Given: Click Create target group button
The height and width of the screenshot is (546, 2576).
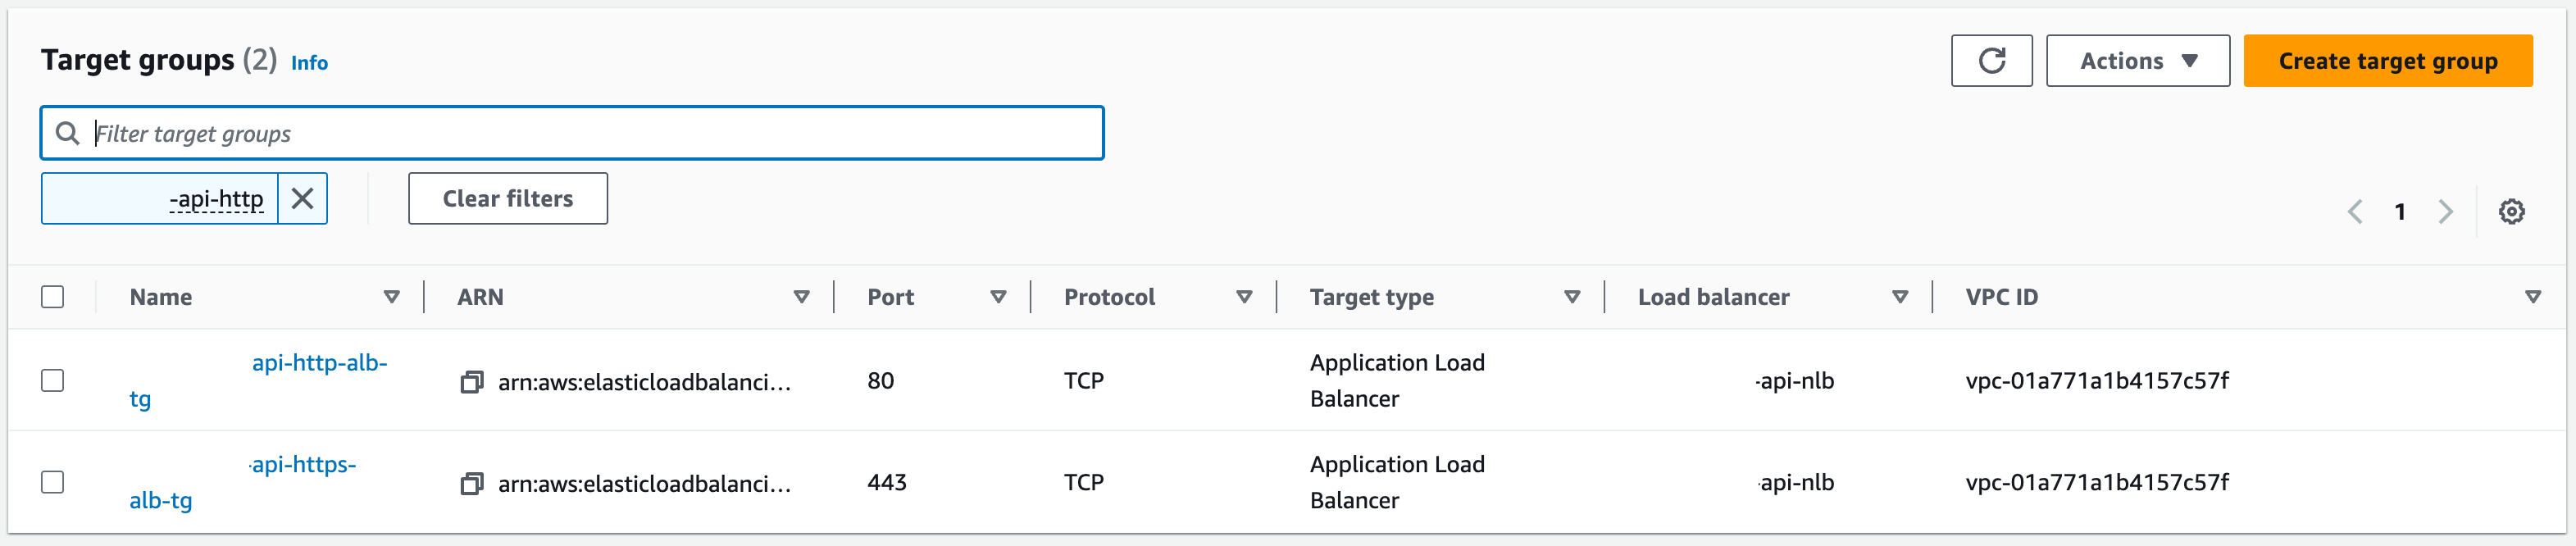Looking at the screenshot, I should tap(2387, 61).
